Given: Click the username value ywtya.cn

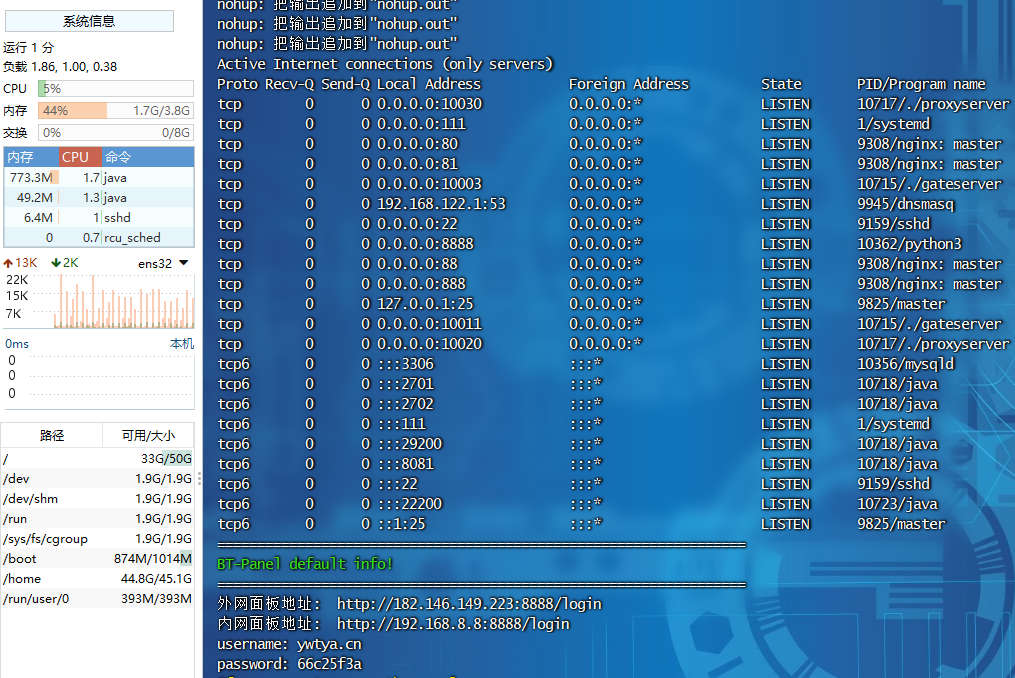Looking at the screenshot, I should pos(329,644).
